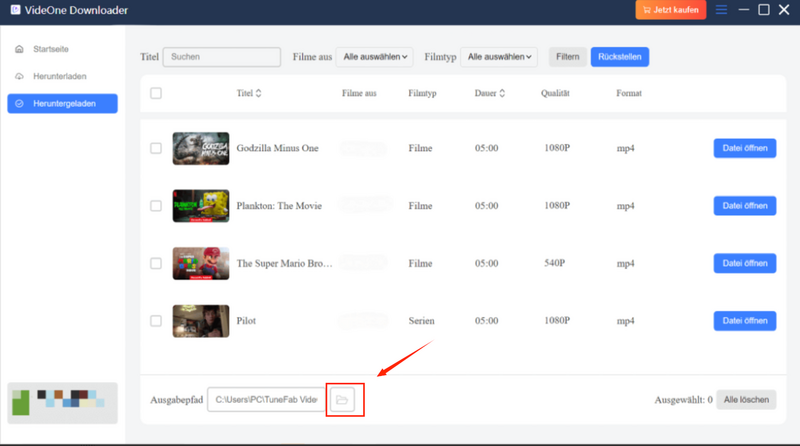Open the Filmtyp dropdown
Image resolution: width=800 pixels, height=446 pixels.
tap(499, 57)
